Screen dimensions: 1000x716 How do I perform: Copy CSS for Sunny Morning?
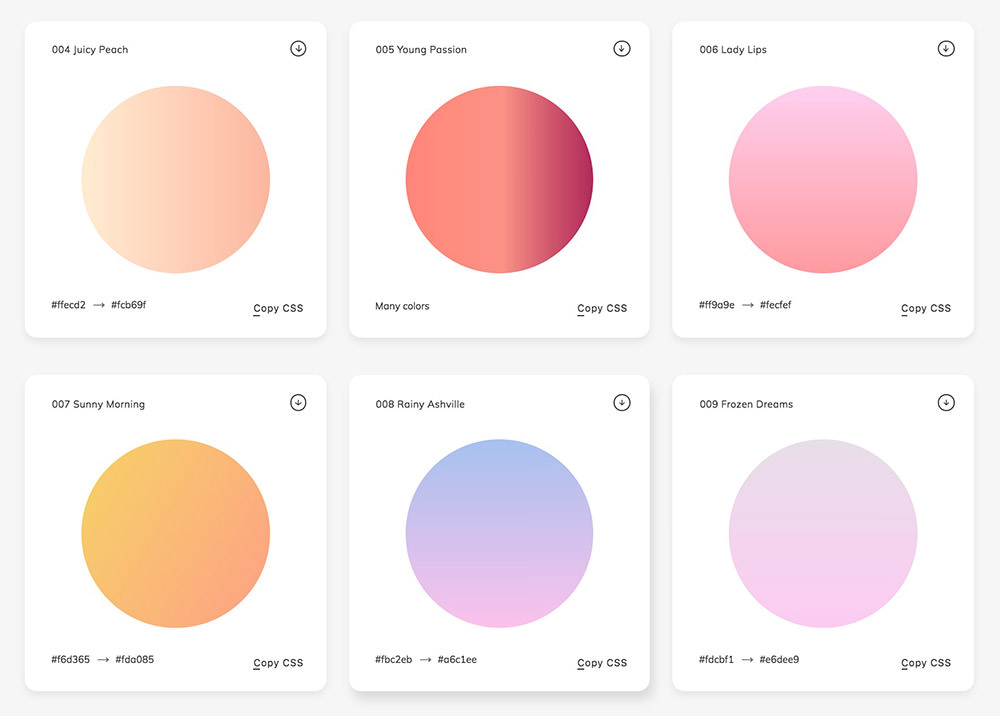(x=278, y=663)
